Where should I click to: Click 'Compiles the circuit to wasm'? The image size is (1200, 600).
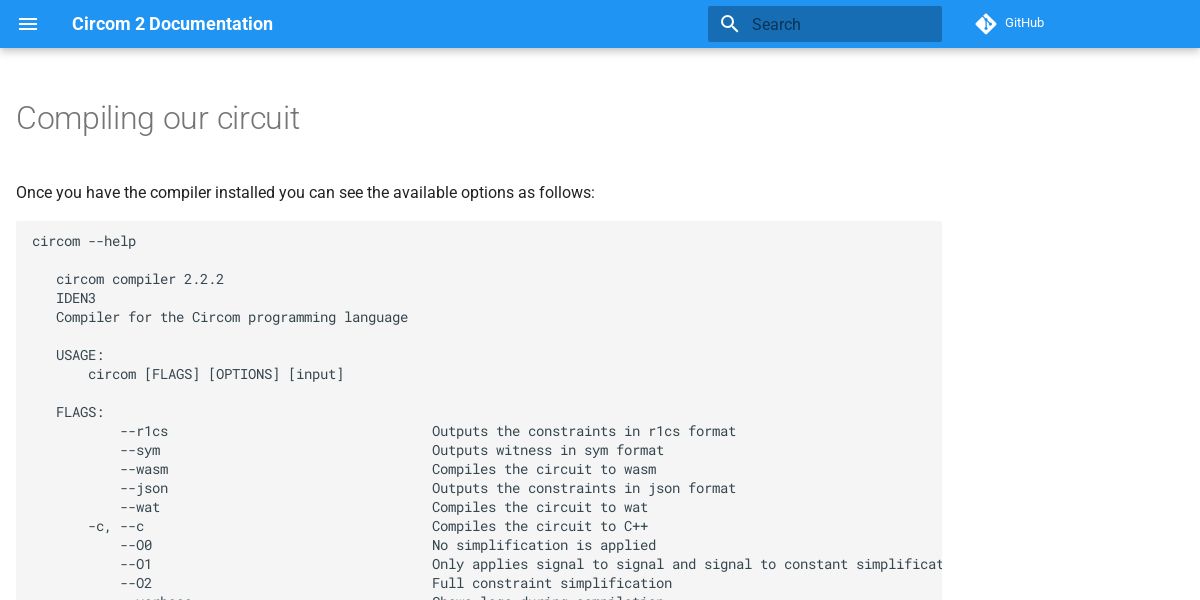[x=544, y=469]
